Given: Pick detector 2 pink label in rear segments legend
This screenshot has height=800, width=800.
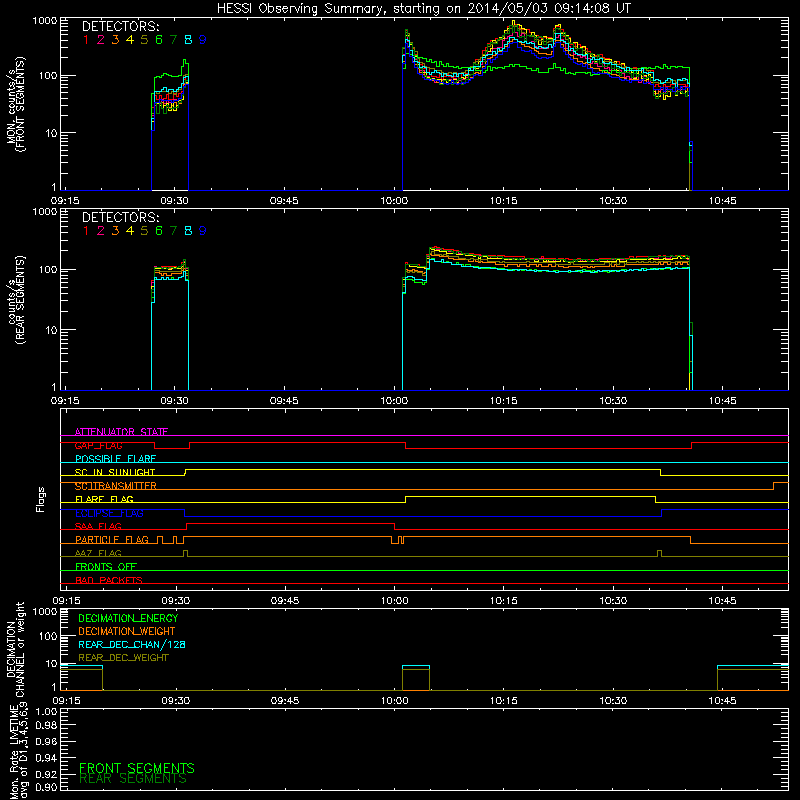Looking at the screenshot, I should tap(101, 231).
